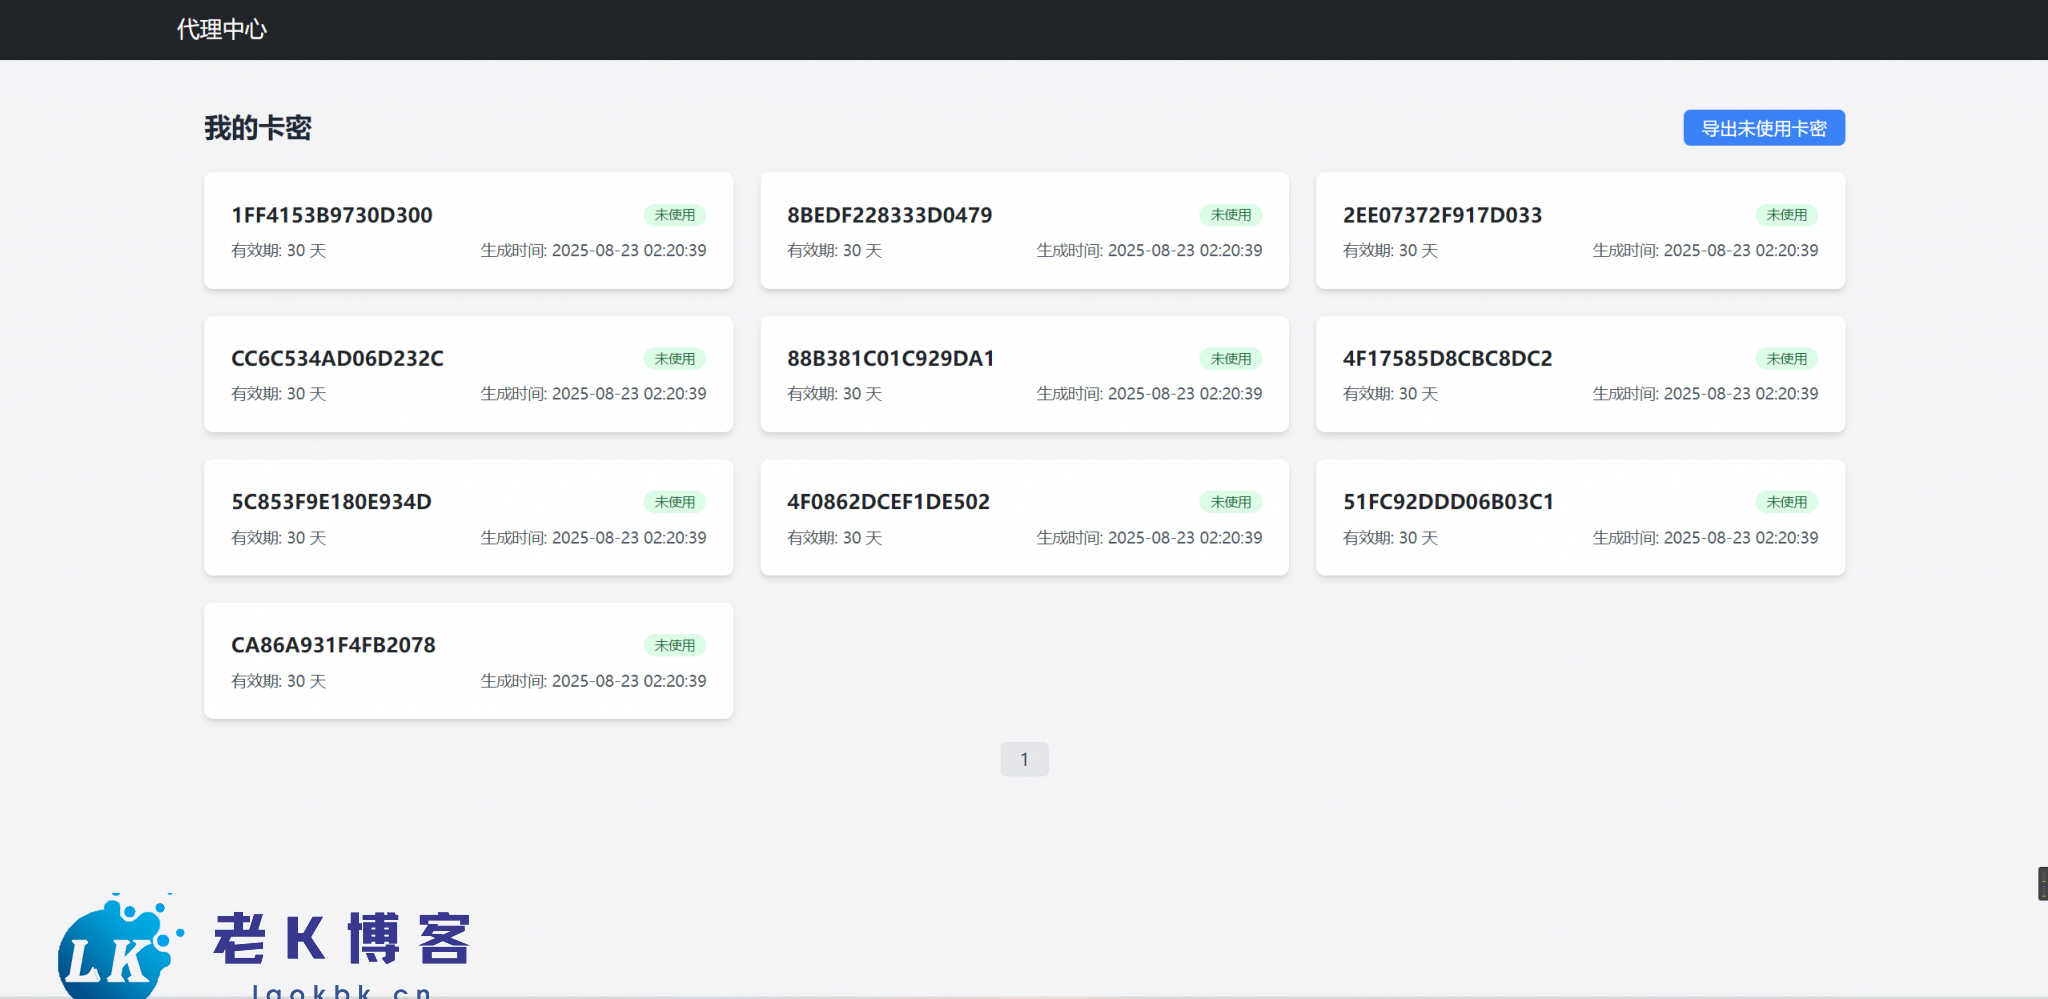Select card key 5C853F9E180E934D
Screen dimensions: 2048x999
331,502
